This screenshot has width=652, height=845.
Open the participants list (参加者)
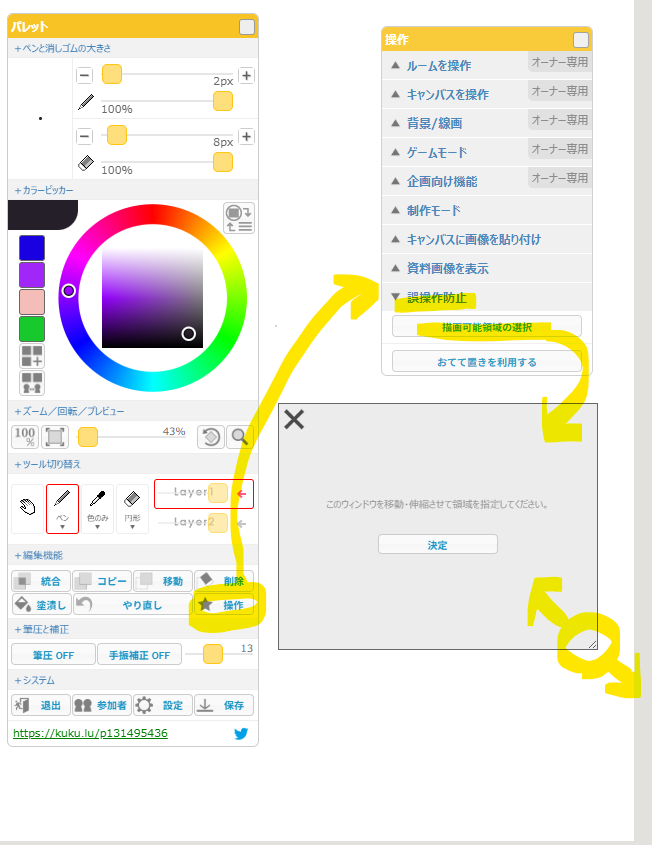[x=102, y=705]
